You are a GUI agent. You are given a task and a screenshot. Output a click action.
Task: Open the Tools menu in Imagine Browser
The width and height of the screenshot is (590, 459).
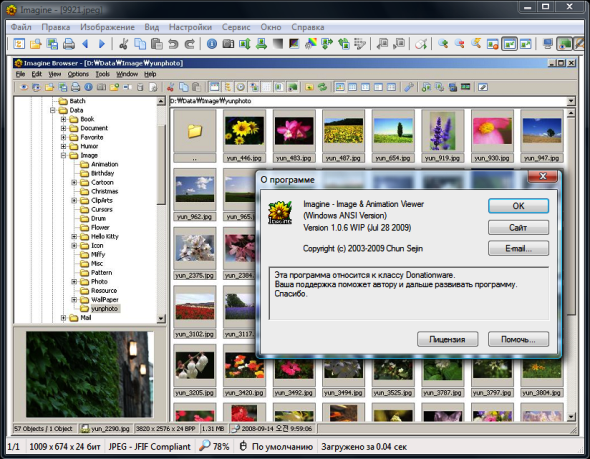(x=102, y=74)
